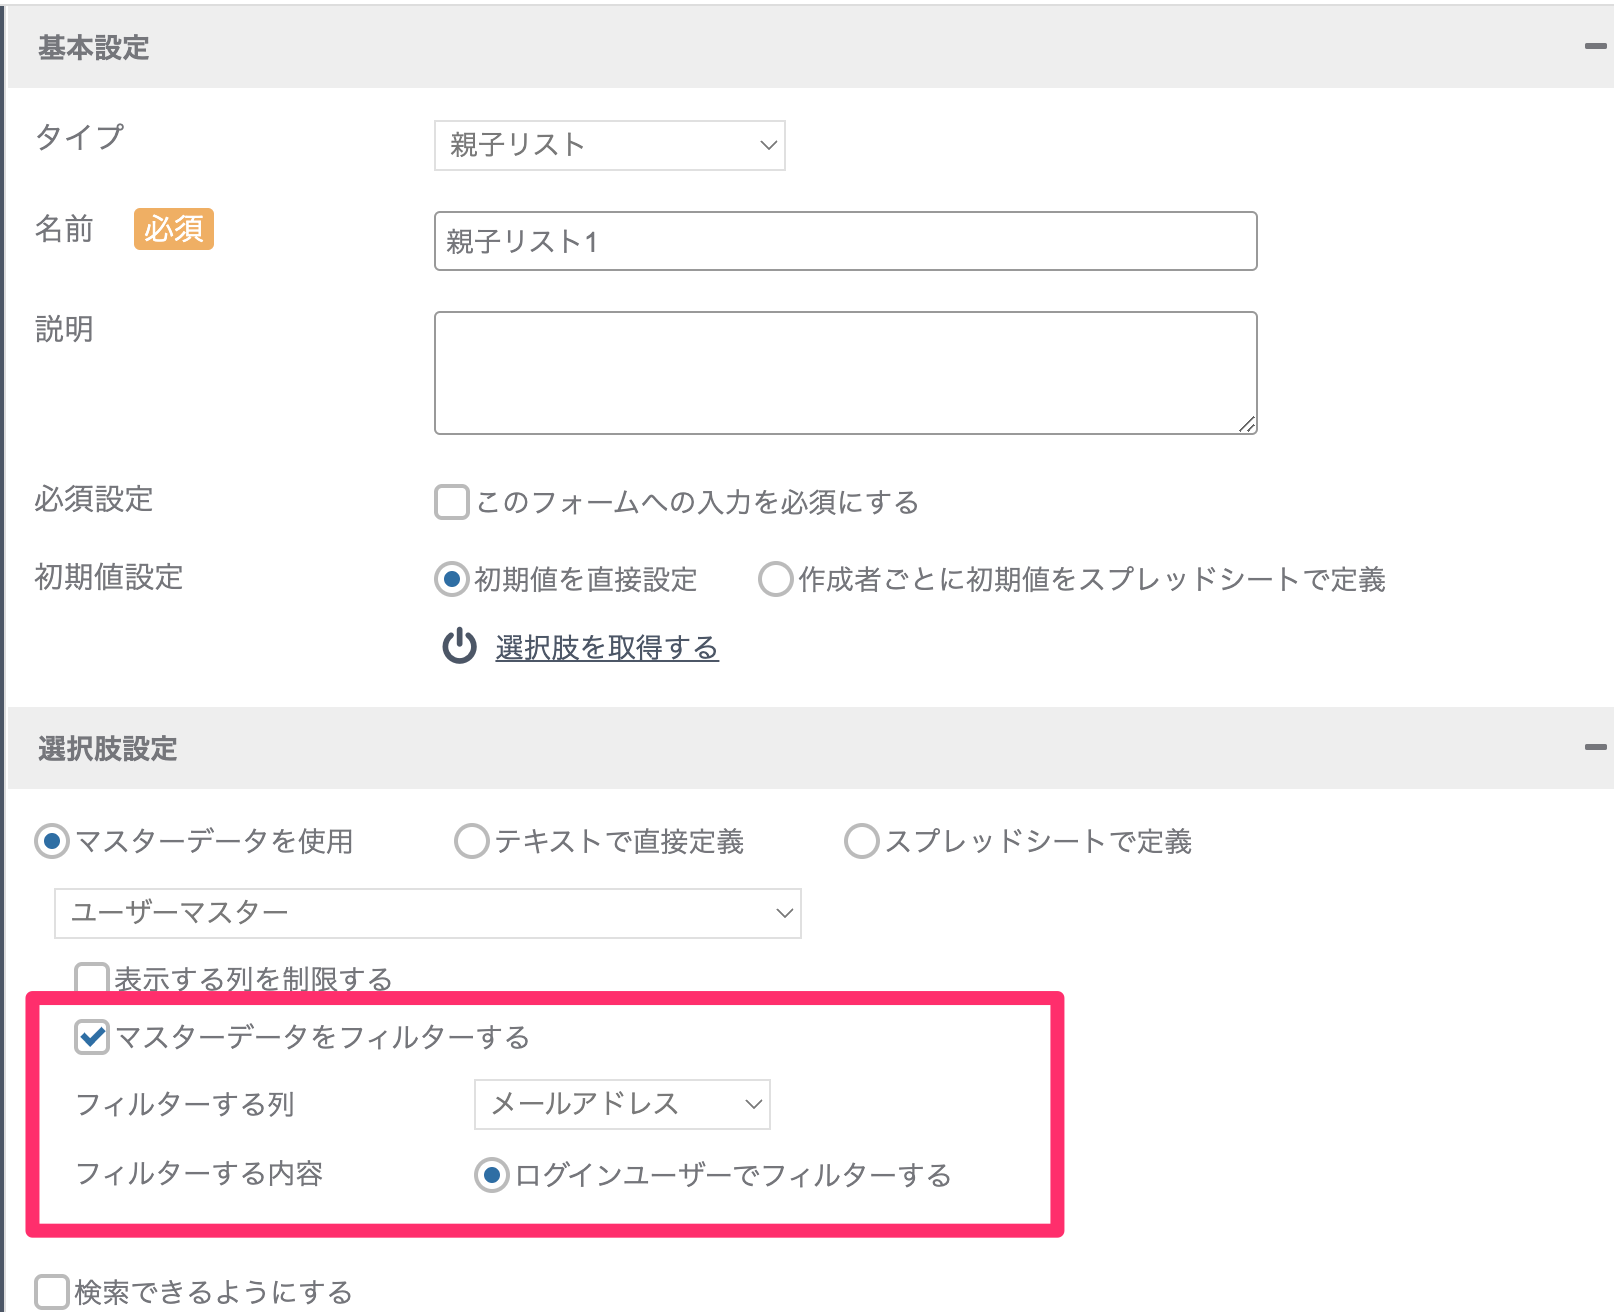The image size is (1614, 1312).
Task: Click the orange 必須 badge next to 名前
Action: [x=174, y=229]
